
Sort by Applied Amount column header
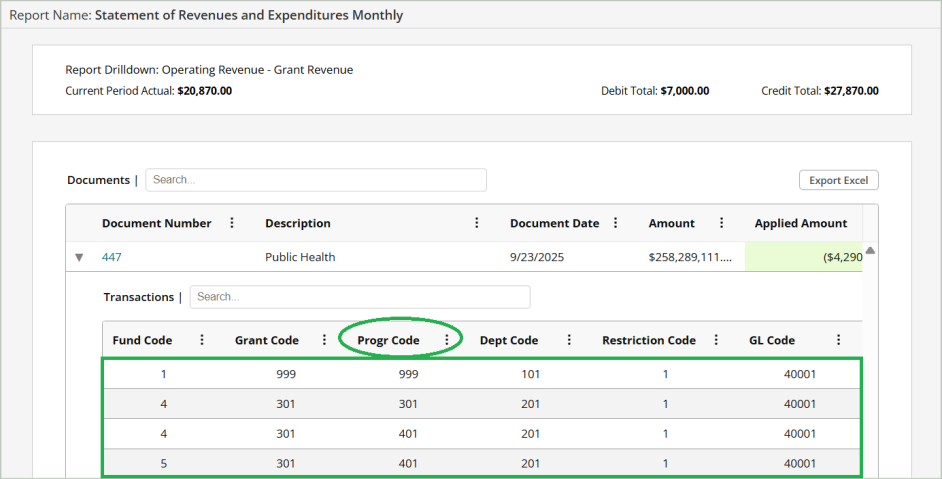point(800,223)
